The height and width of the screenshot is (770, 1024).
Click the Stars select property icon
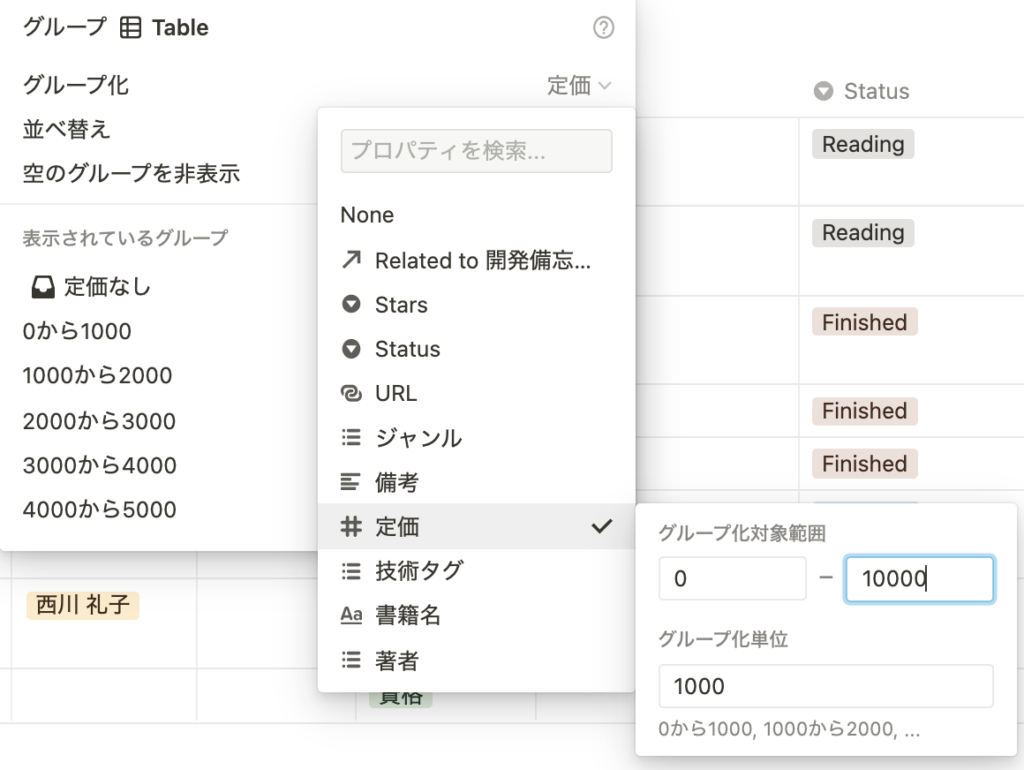click(351, 305)
